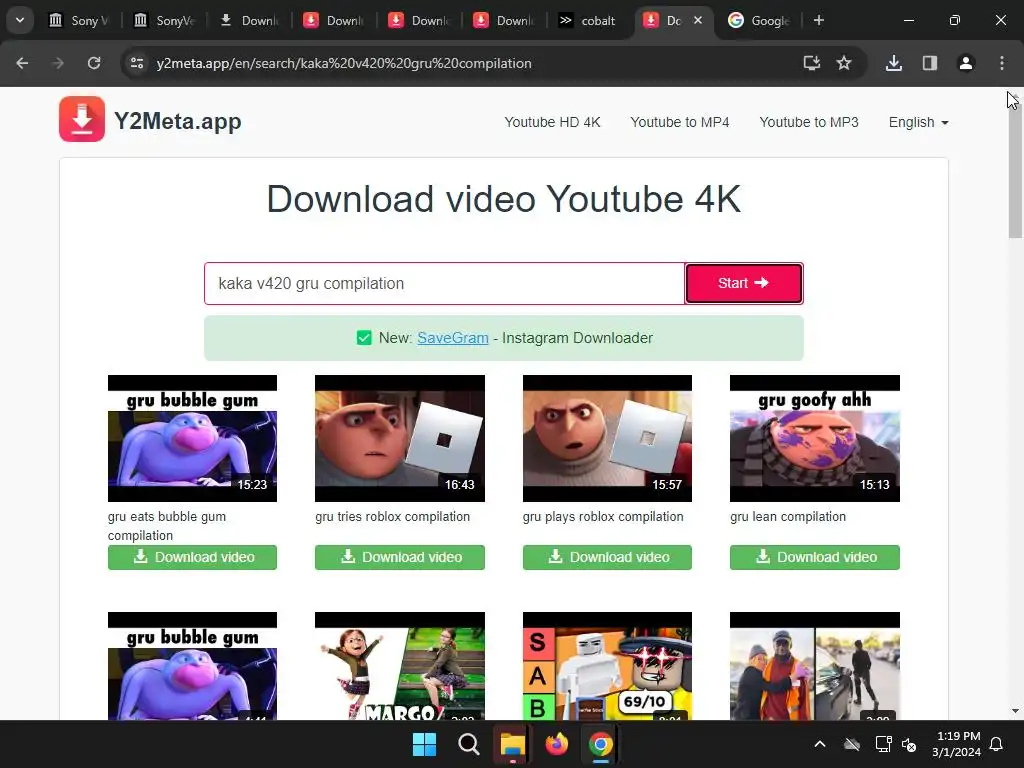
Task: Click the page vertical scrollbar thumb
Action: click(1016, 170)
